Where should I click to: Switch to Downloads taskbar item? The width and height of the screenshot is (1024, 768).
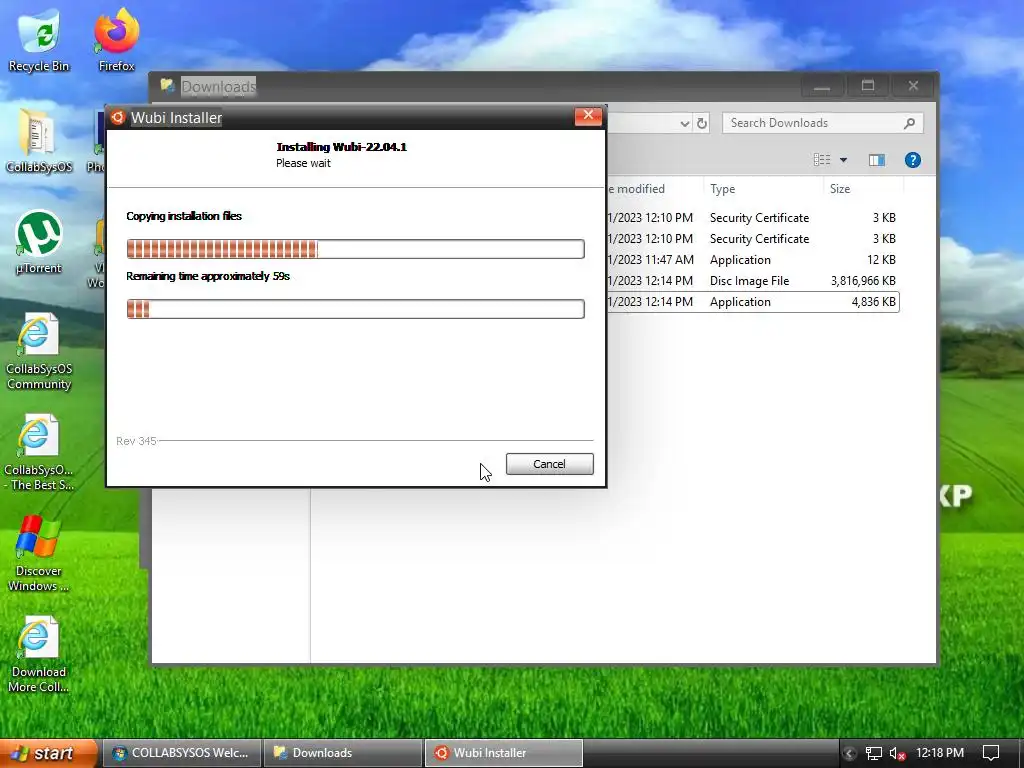(x=342, y=753)
